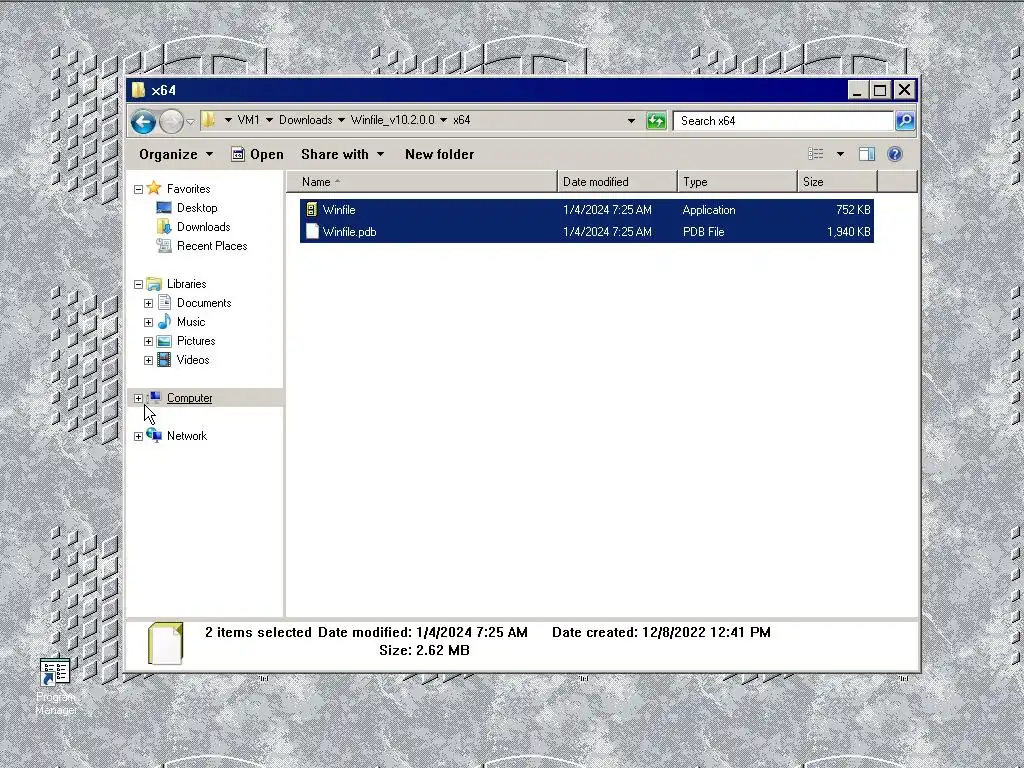Click the Libraries folder icon
The width and height of the screenshot is (1024, 768).
pyautogui.click(x=154, y=283)
